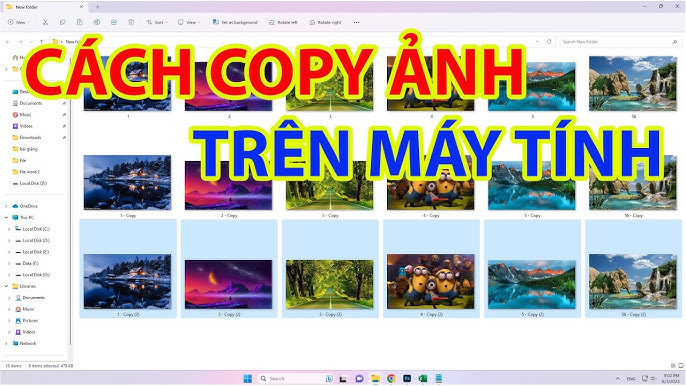Open the Windows Start menu
The height and width of the screenshot is (386, 686).
[247, 378]
